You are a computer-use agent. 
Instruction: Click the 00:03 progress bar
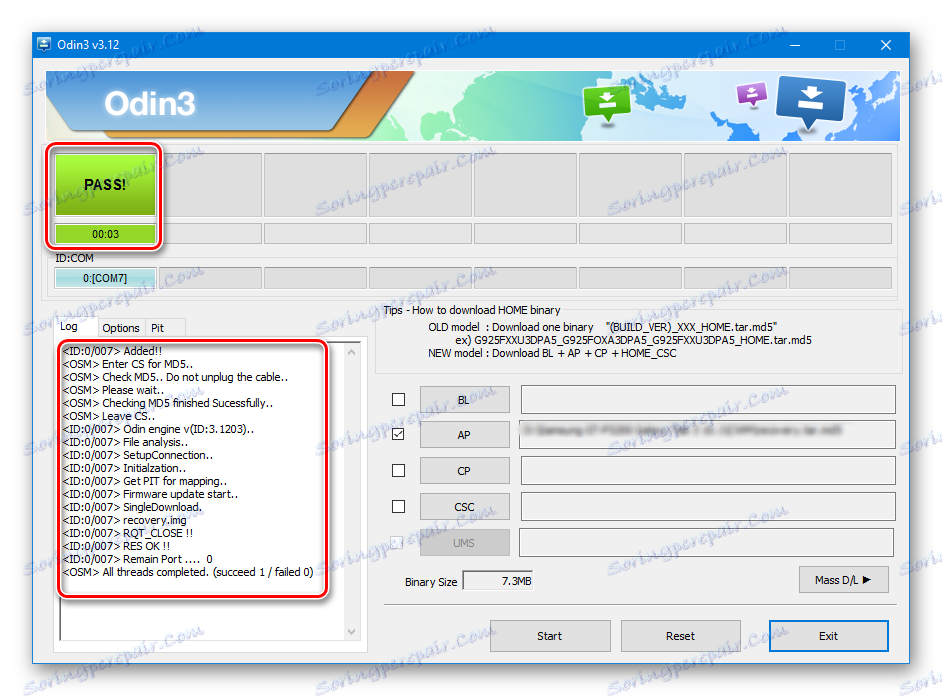[105, 234]
